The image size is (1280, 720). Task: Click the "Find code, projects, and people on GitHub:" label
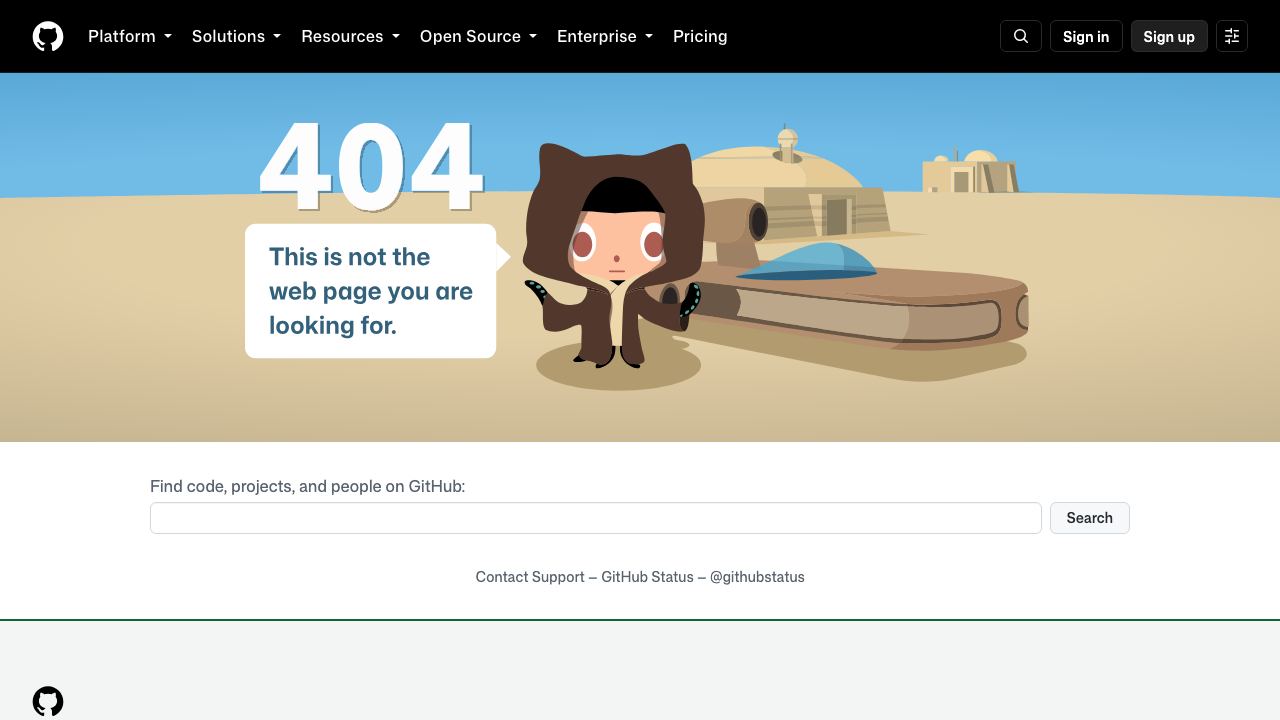click(x=308, y=486)
